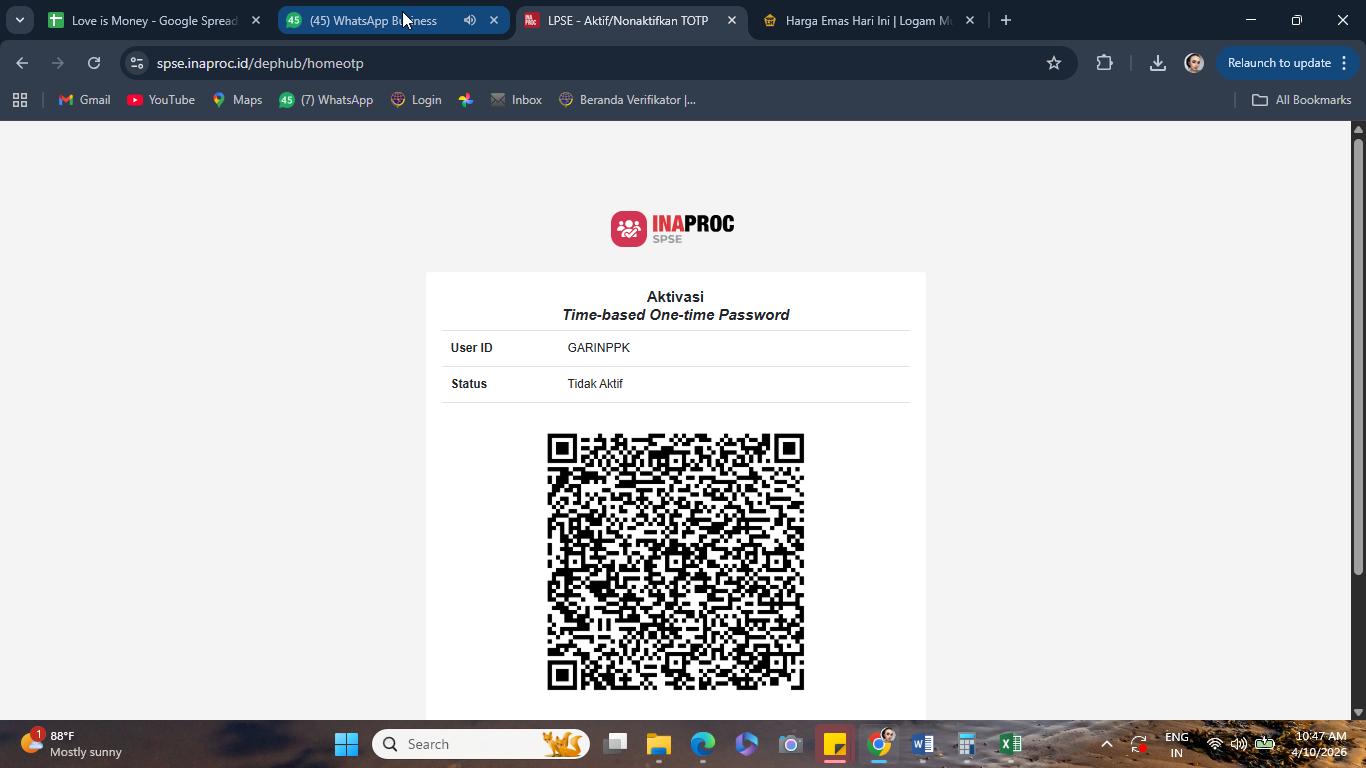Viewport: 1366px width, 768px height.
Task: Open the All Bookmarks folder
Action: 1302,100
